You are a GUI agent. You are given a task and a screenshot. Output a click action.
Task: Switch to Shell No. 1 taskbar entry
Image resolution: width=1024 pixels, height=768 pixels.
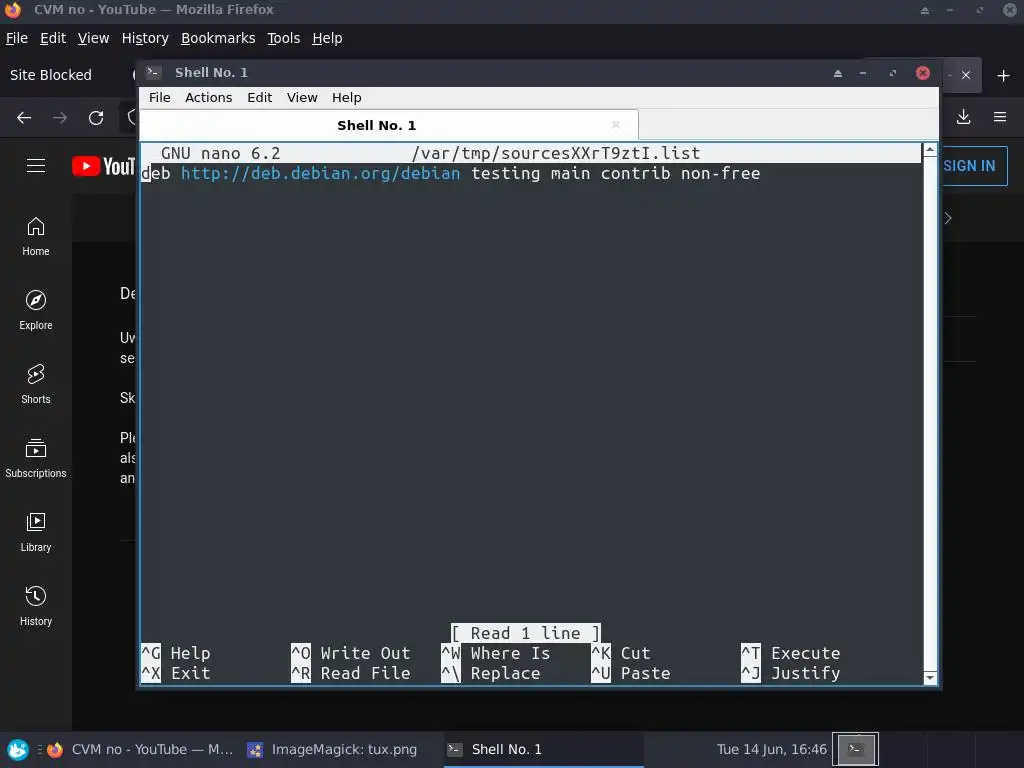[x=543, y=749]
